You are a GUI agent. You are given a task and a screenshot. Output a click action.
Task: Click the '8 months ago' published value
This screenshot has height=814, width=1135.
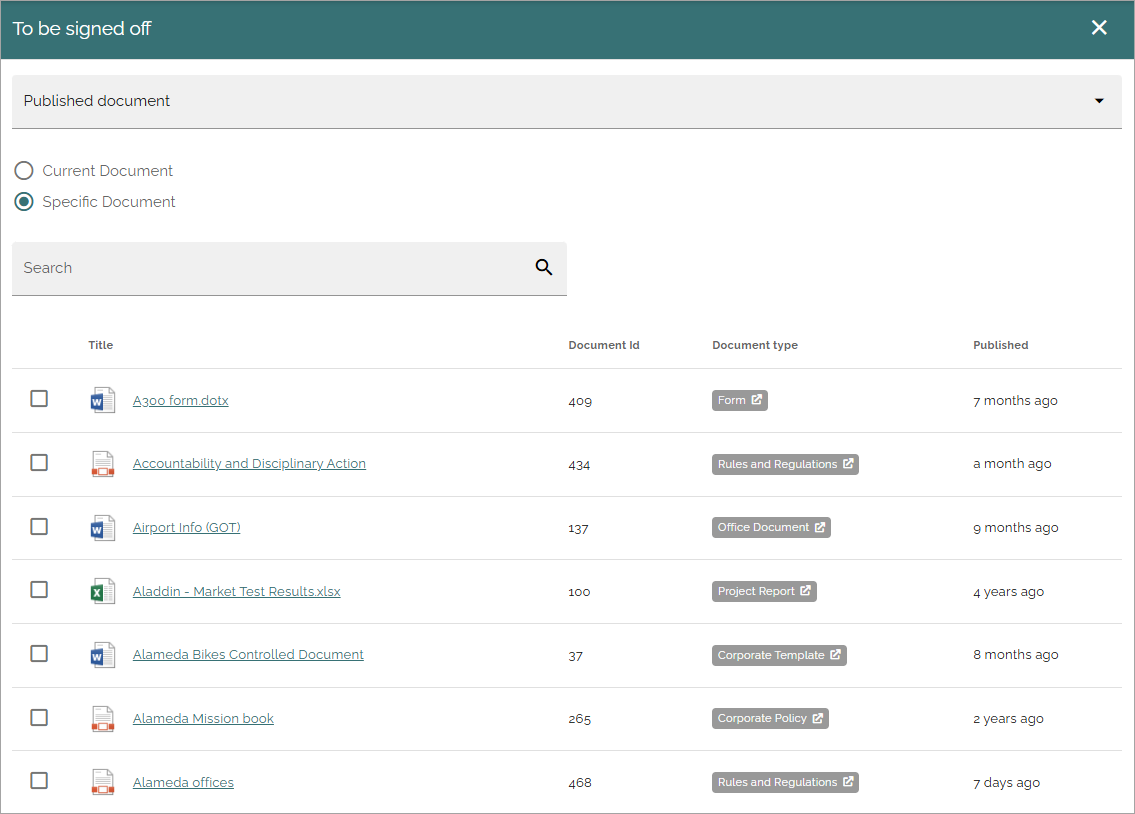click(1016, 655)
